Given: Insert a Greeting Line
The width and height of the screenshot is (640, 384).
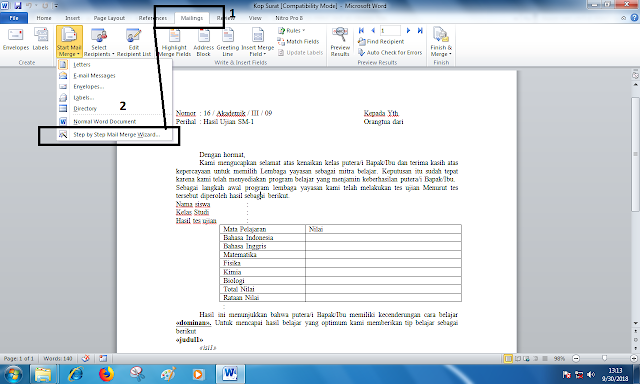Looking at the screenshot, I should pyautogui.click(x=228, y=42).
